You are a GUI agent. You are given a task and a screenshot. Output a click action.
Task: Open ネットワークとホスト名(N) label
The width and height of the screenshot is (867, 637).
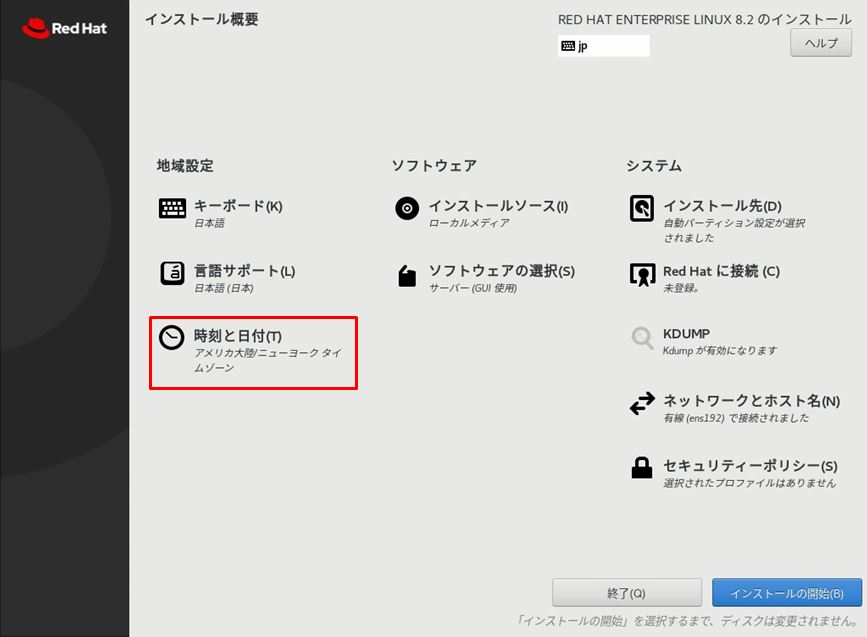(751, 401)
